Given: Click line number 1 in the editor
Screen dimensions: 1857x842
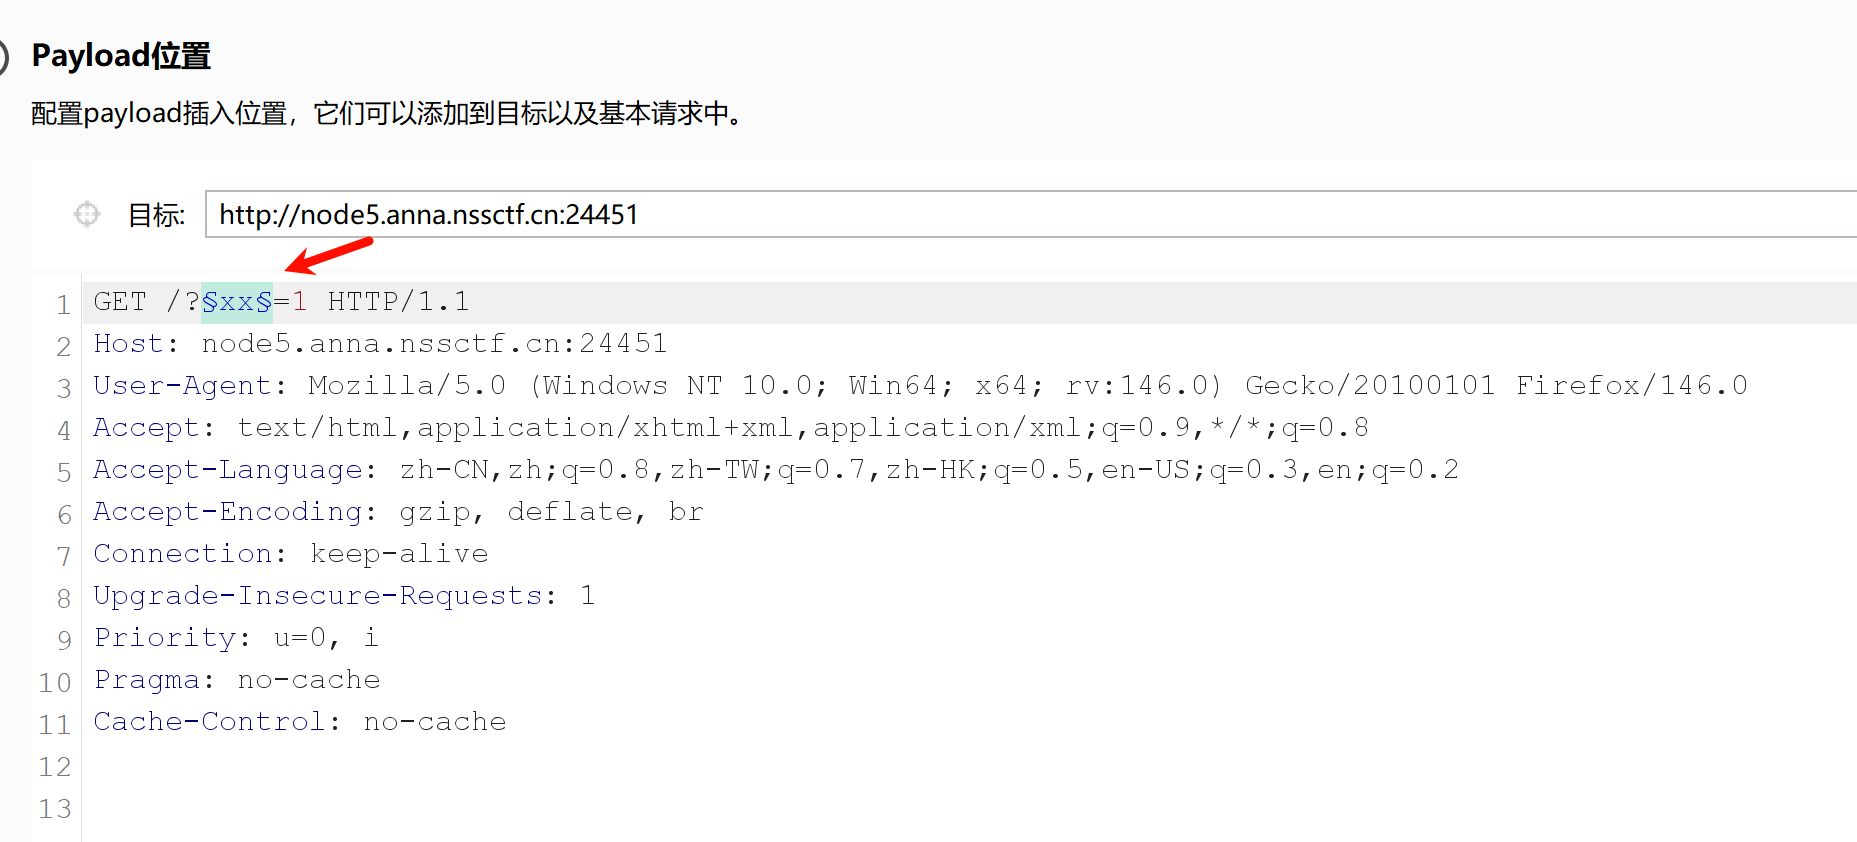Looking at the screenshot, I should coord(63,303).
